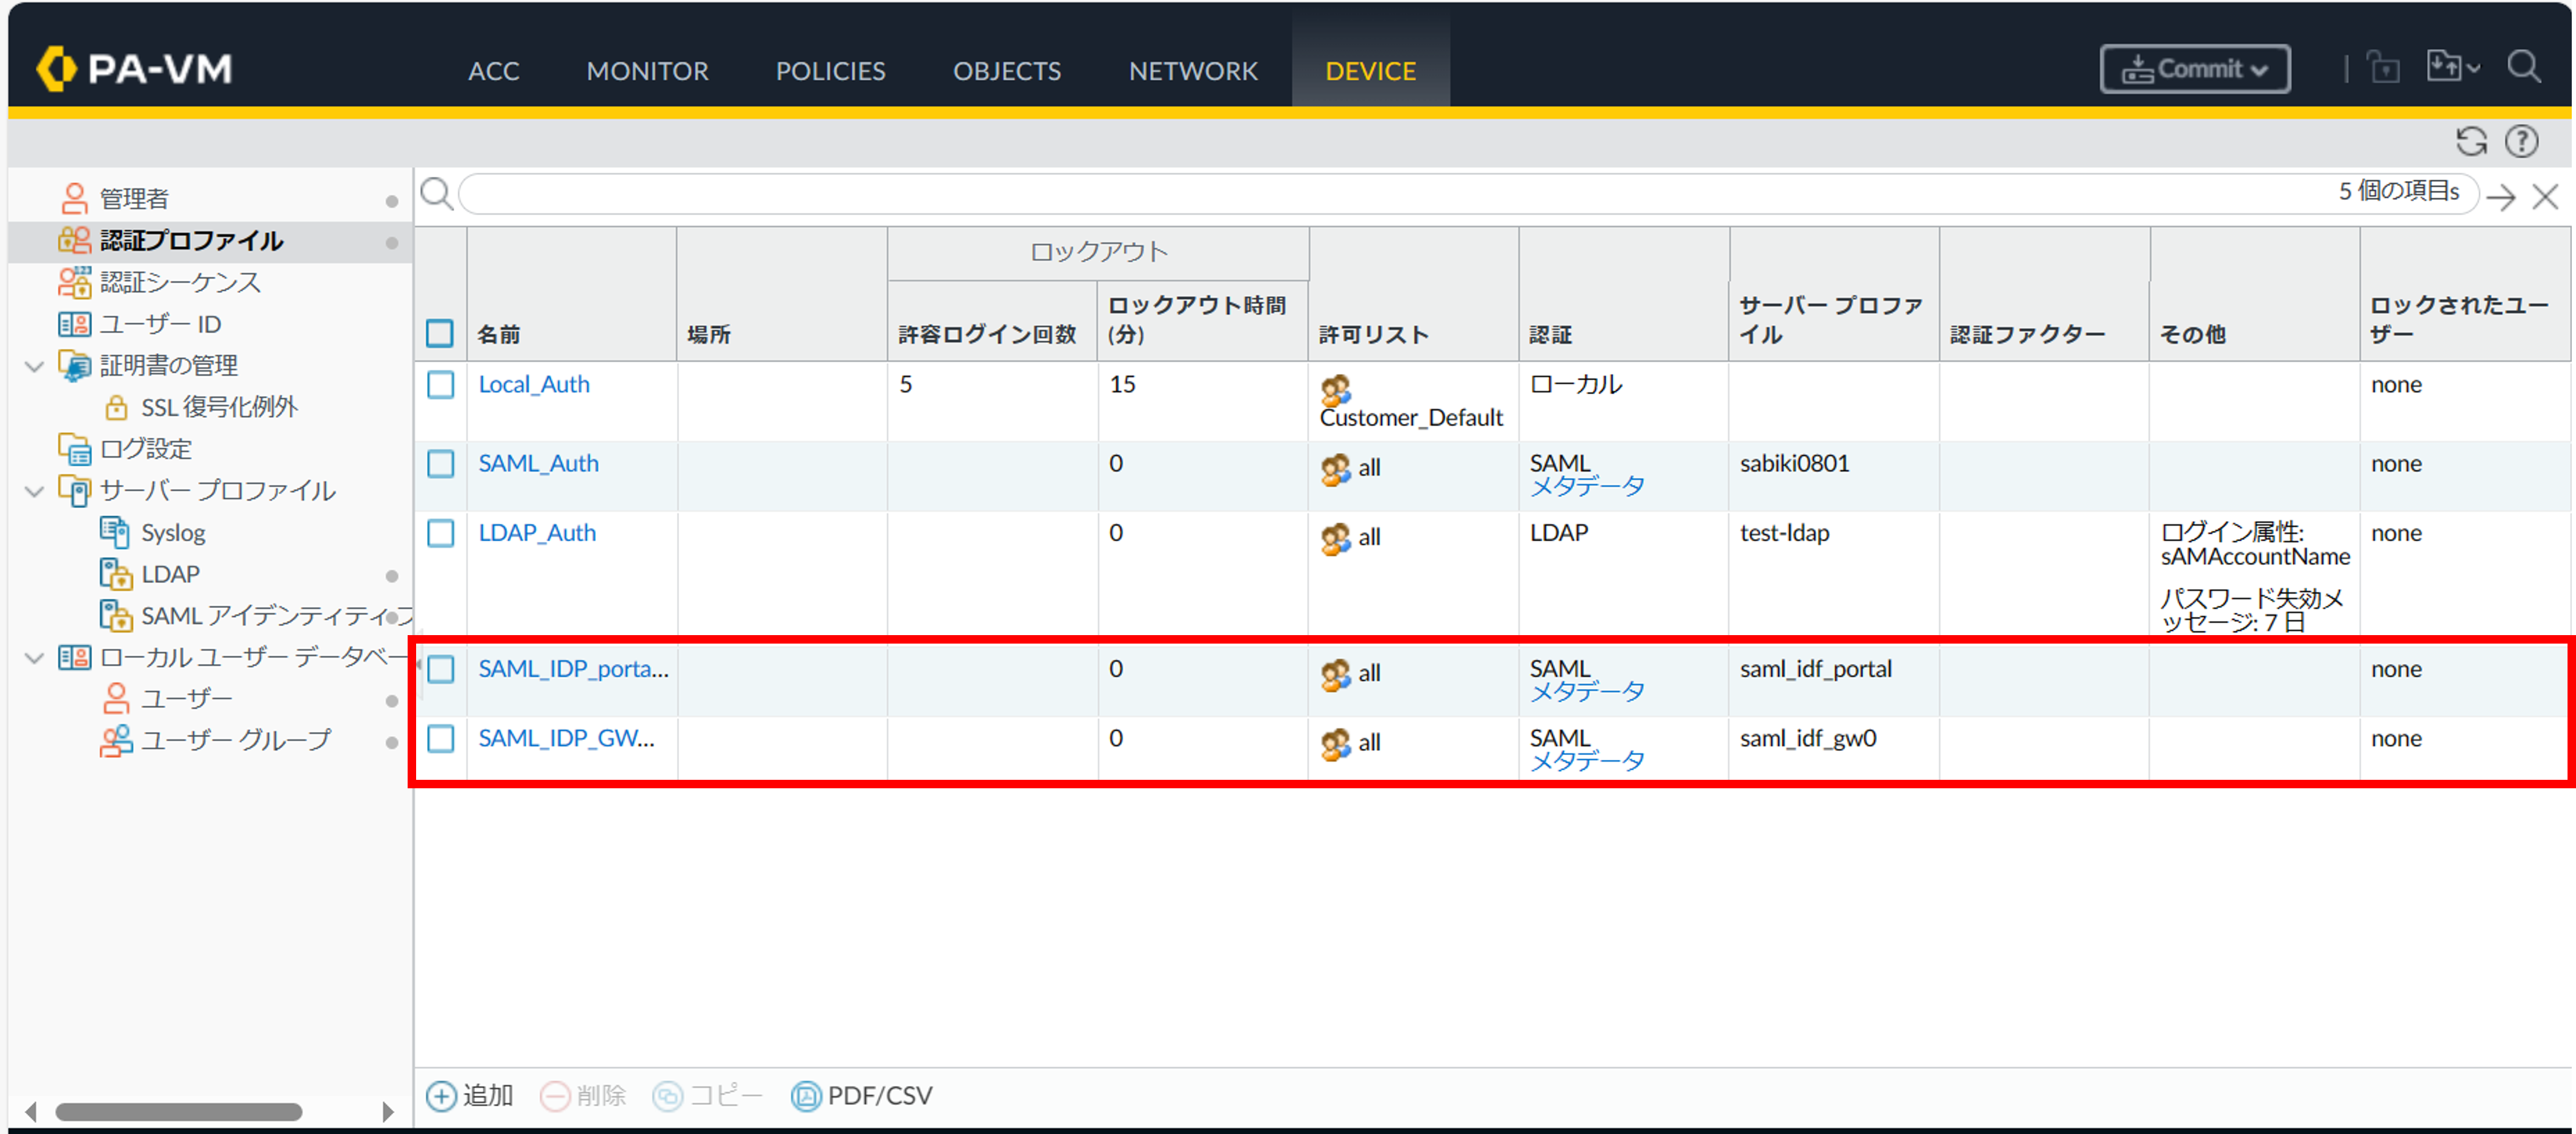Clear the filter with the X icon
2576x1134 pixels.
pyautogui.click(x=2545, y=196)
